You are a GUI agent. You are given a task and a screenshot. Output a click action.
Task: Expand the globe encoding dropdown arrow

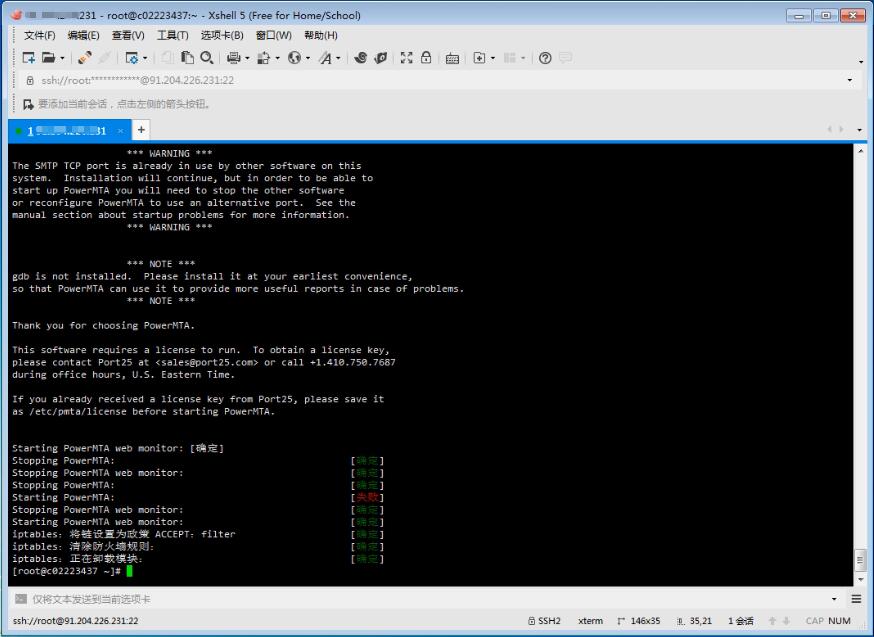308,58
